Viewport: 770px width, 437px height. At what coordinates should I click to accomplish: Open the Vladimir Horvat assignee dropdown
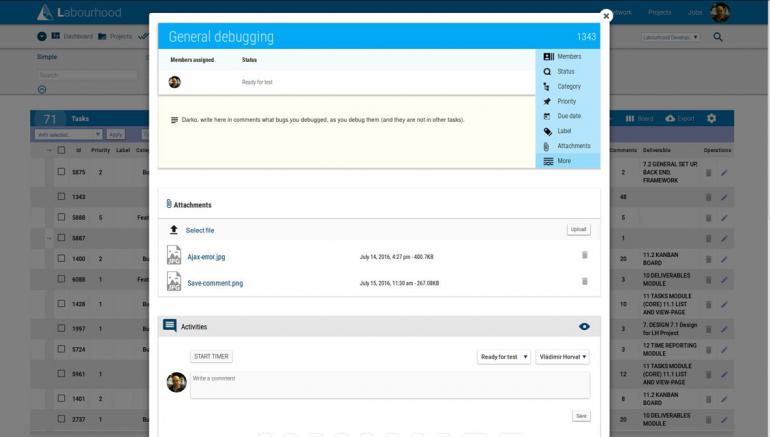coord(562,357)
